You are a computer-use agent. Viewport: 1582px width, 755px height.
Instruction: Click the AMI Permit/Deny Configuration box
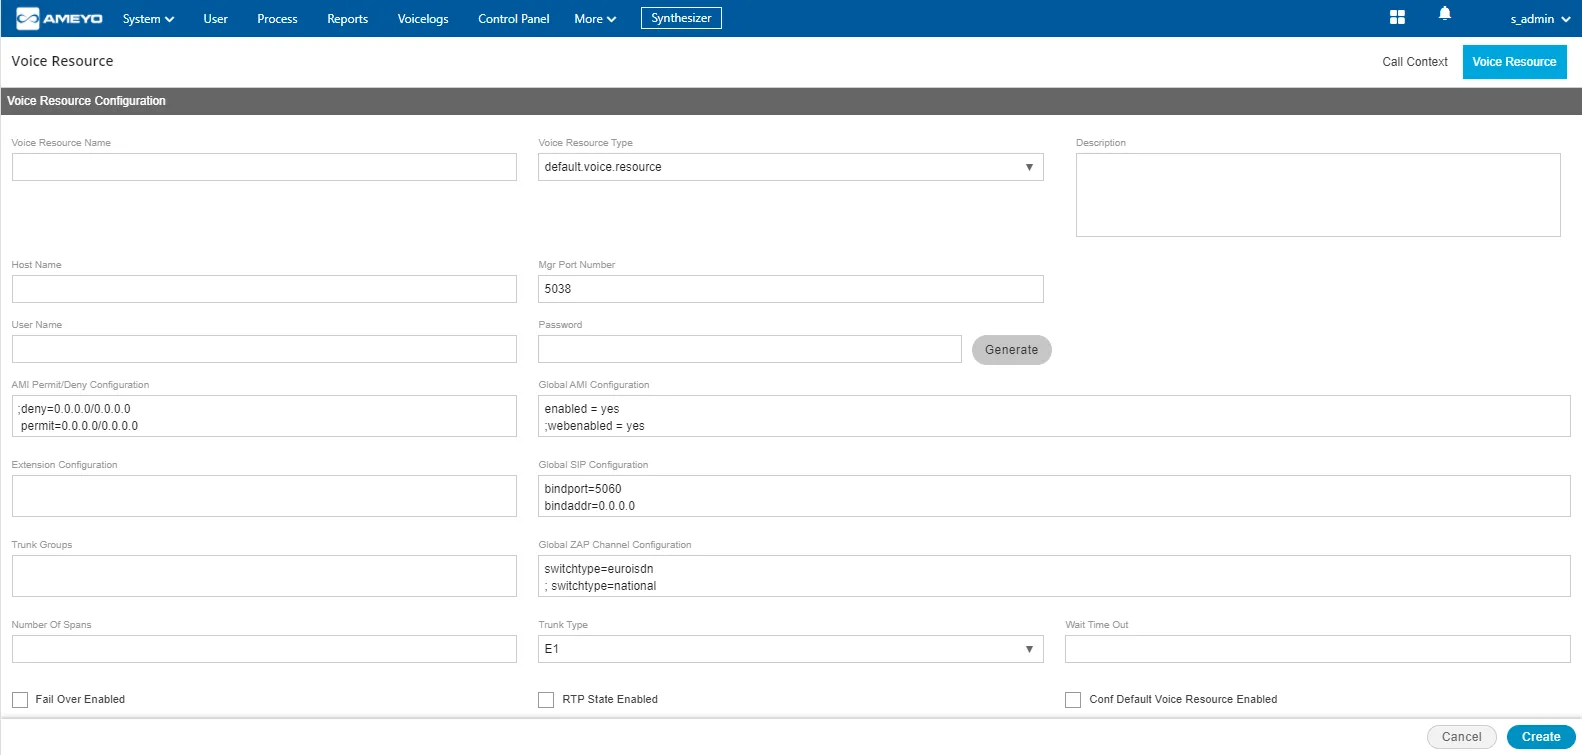(x=264, y=416)
